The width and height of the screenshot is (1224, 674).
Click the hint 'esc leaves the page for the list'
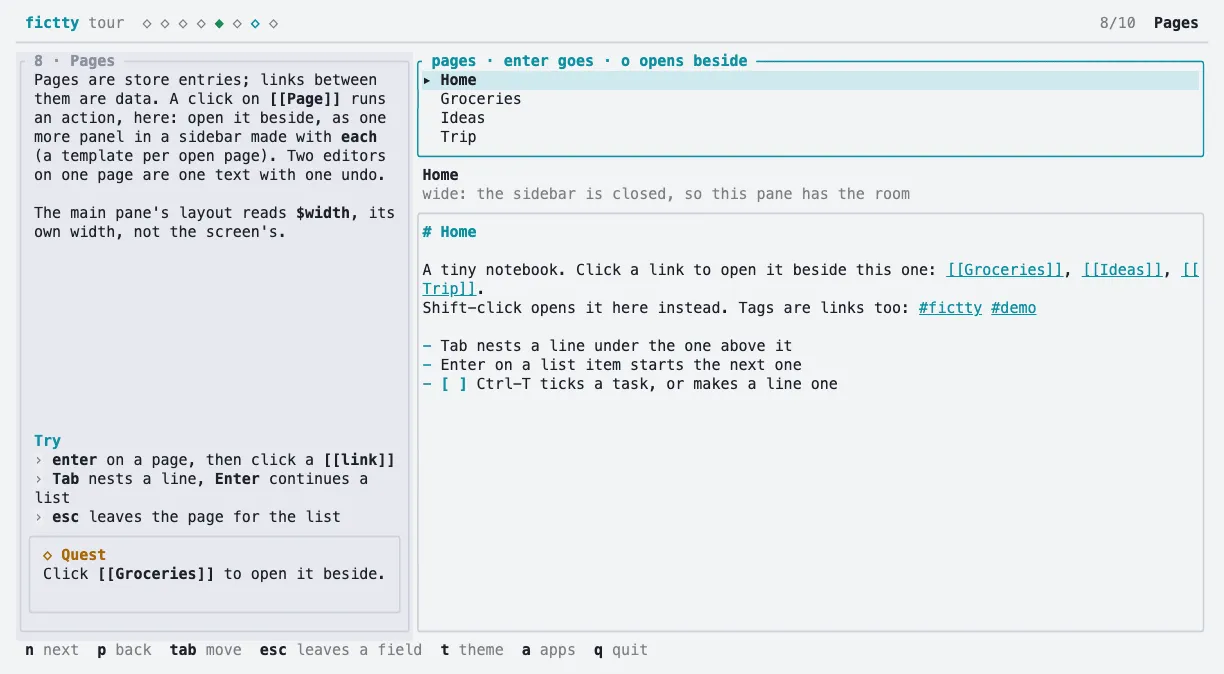tap(196, 517)
